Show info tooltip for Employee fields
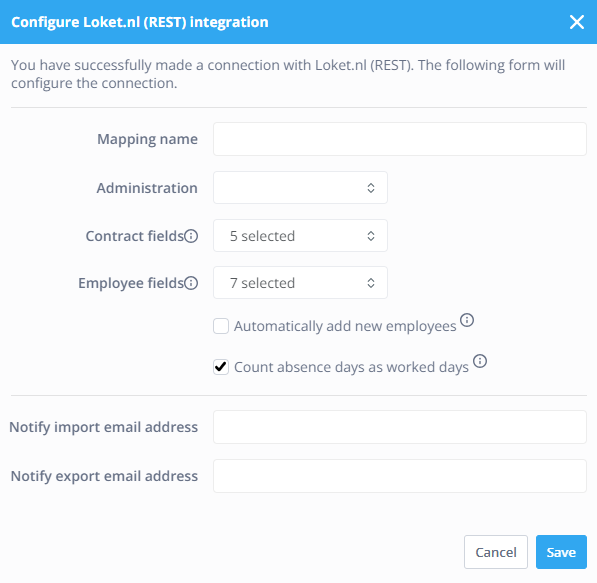This screenshot has height=583, width=597. pyautogui.click(x=191, y=283)
